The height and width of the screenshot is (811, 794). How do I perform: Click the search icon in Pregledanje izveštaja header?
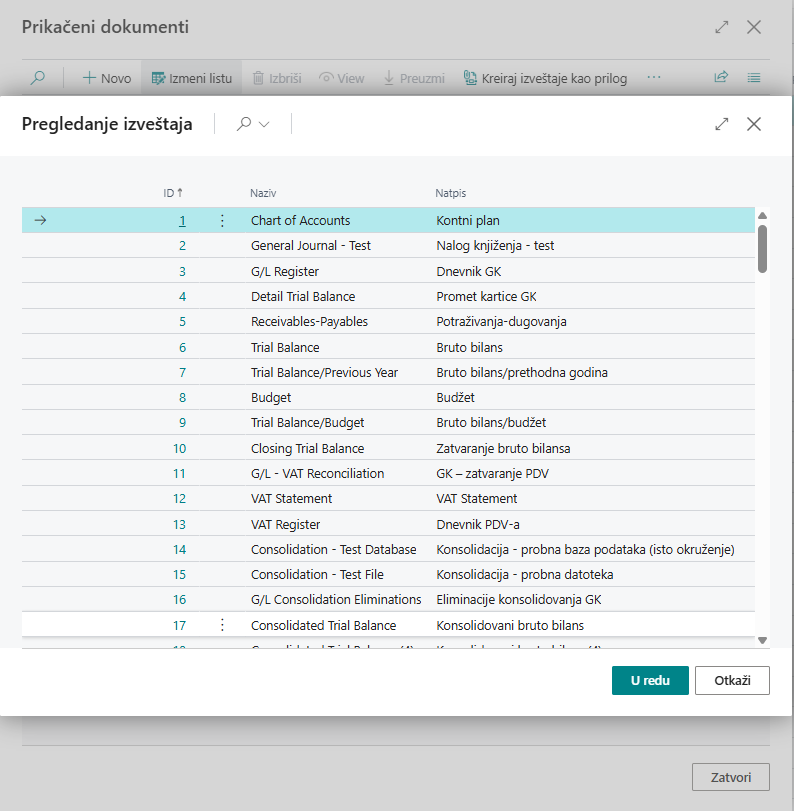click(x=243, y=124)
